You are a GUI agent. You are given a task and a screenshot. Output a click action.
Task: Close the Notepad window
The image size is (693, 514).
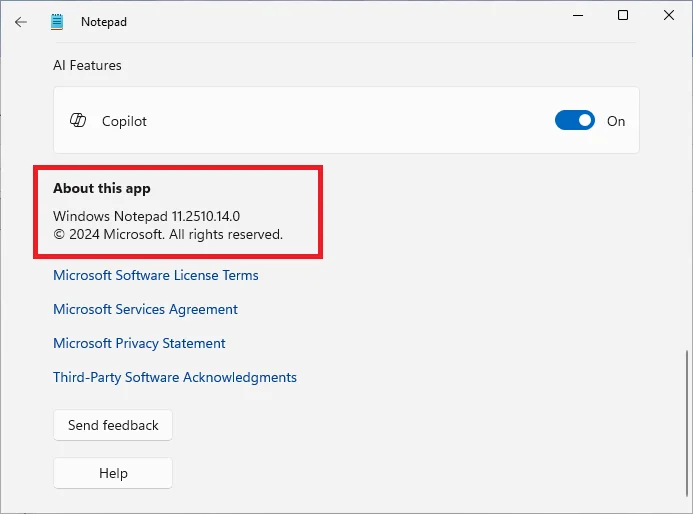(x=669, y=15)
